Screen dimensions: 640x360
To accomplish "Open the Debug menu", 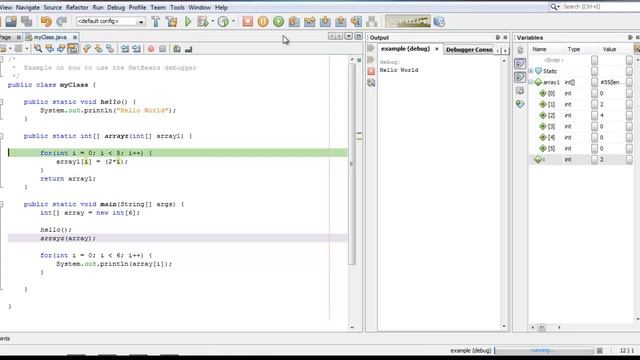I will pos(116,7).
